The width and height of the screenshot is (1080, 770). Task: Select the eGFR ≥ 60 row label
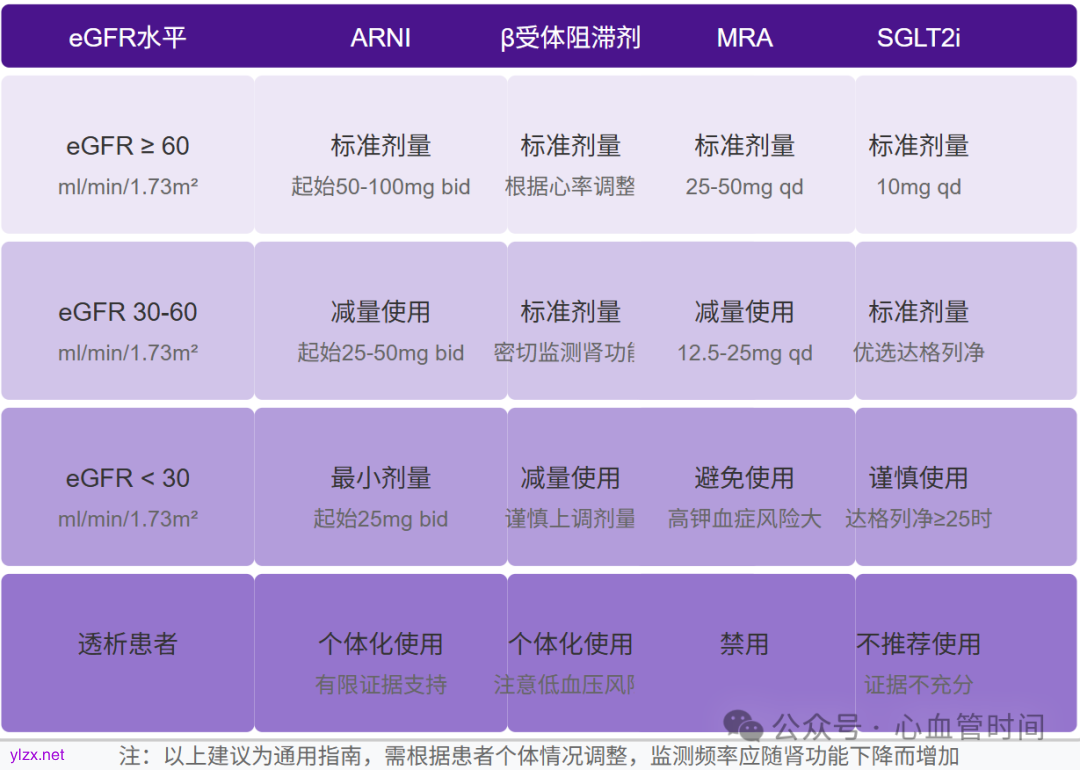(x=127, y=146)
